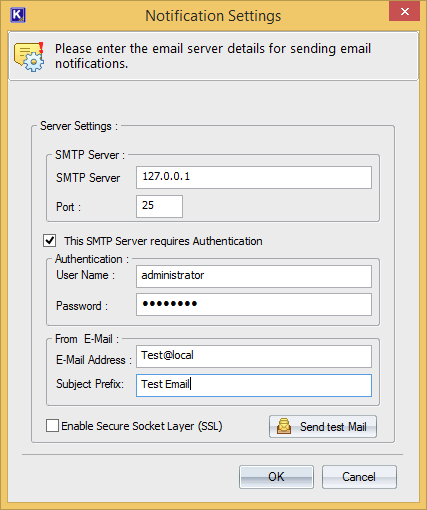Click the Server Settings group label
The height and width of the screenshot is (510, 427).
79,126
